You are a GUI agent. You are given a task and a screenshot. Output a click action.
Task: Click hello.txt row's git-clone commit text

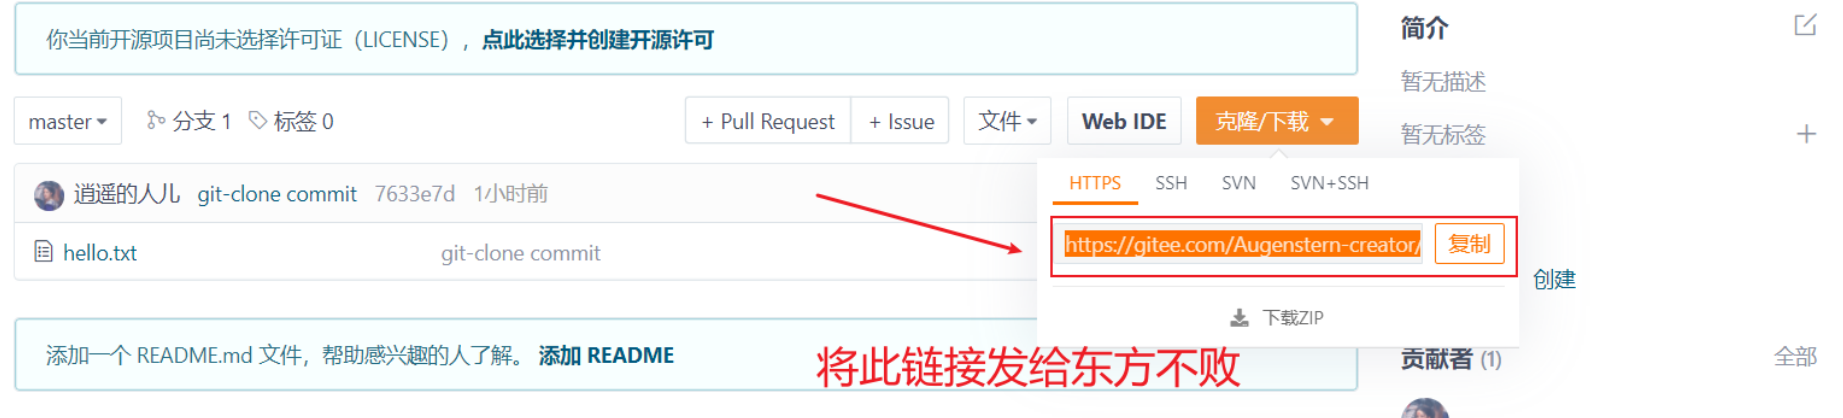tap(520, 253)
